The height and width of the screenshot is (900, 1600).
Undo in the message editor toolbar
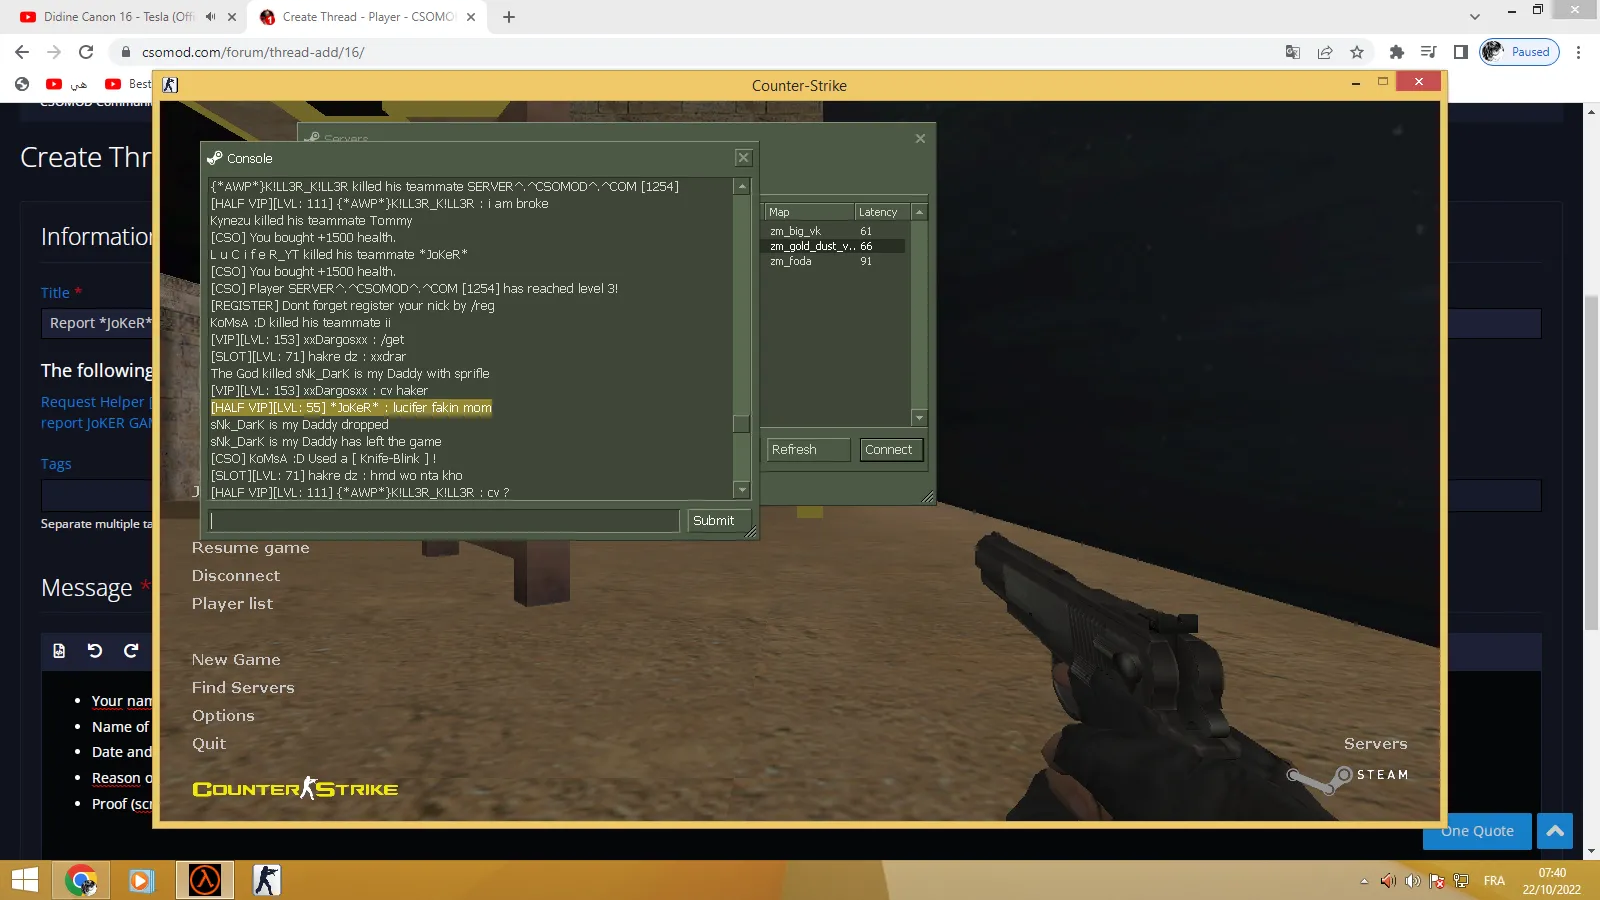coord(95,651)
